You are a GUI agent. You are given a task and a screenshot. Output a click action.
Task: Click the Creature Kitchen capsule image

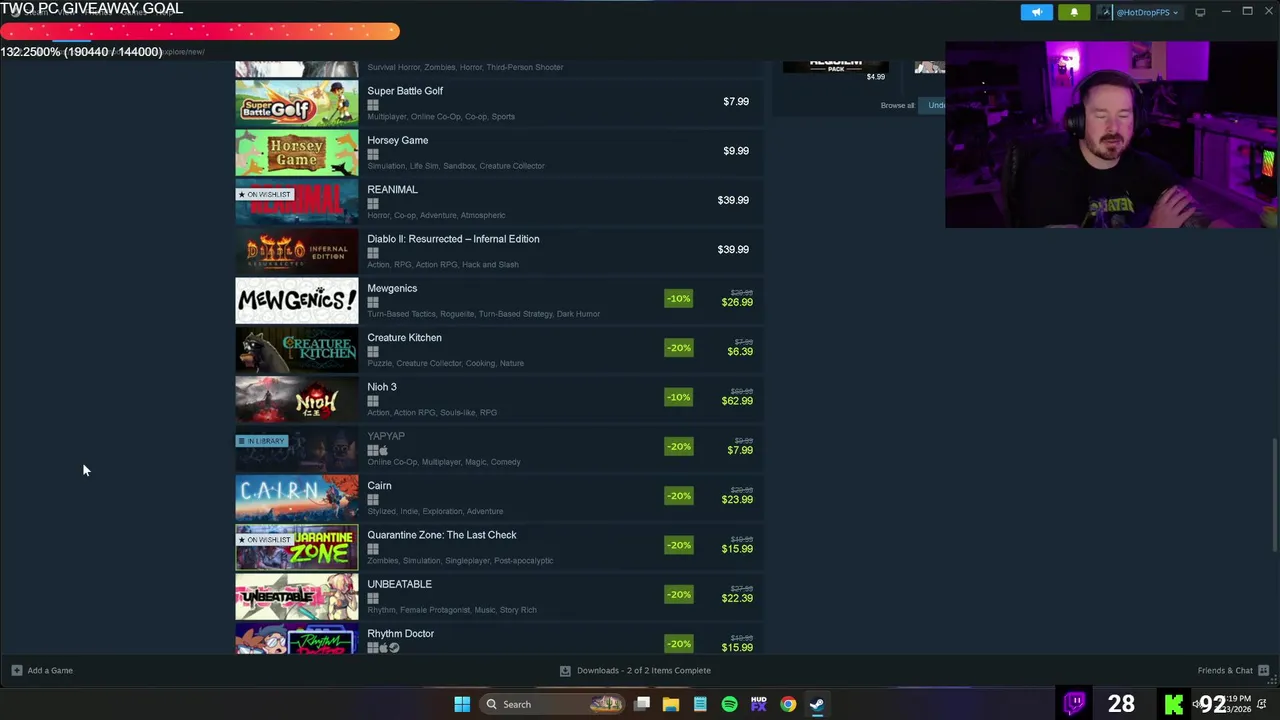(296, 350)
